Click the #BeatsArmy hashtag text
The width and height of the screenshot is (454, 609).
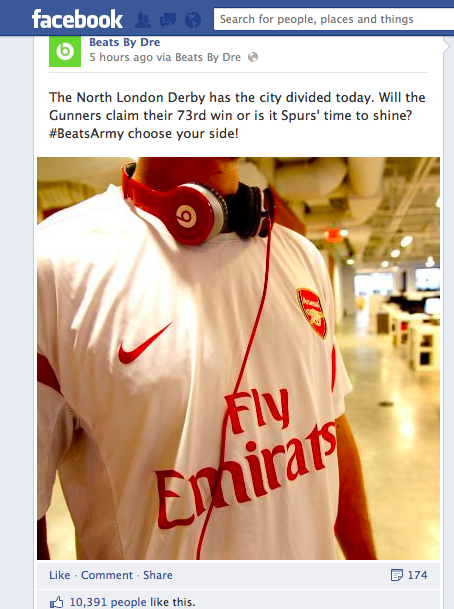click(x=87, y=134)
